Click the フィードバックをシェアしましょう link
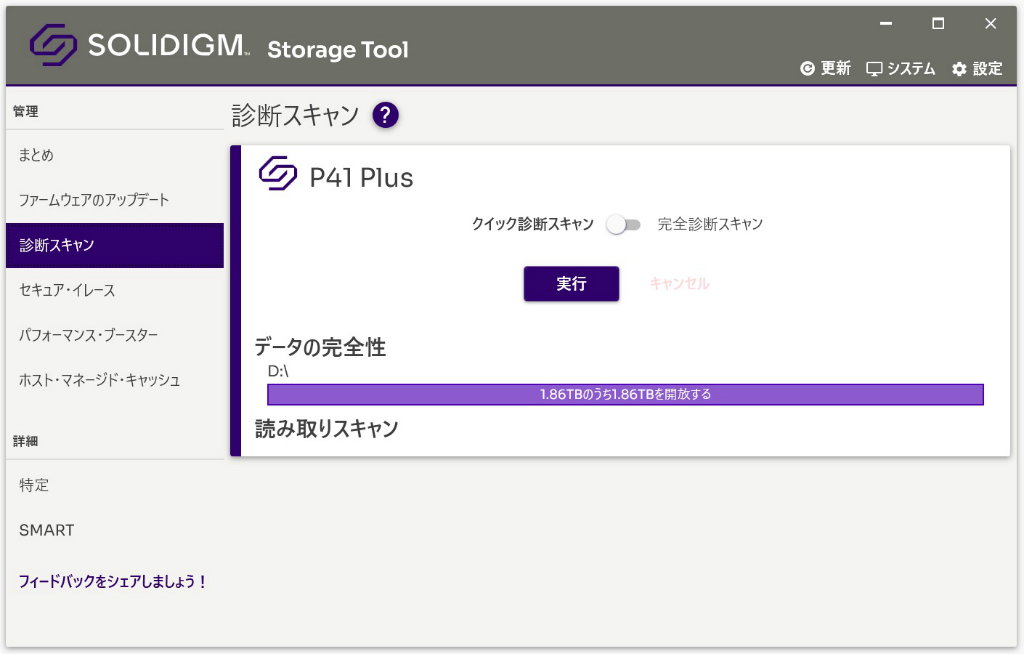The height and width of the screenshot is (654, 1024). (112, 581)
